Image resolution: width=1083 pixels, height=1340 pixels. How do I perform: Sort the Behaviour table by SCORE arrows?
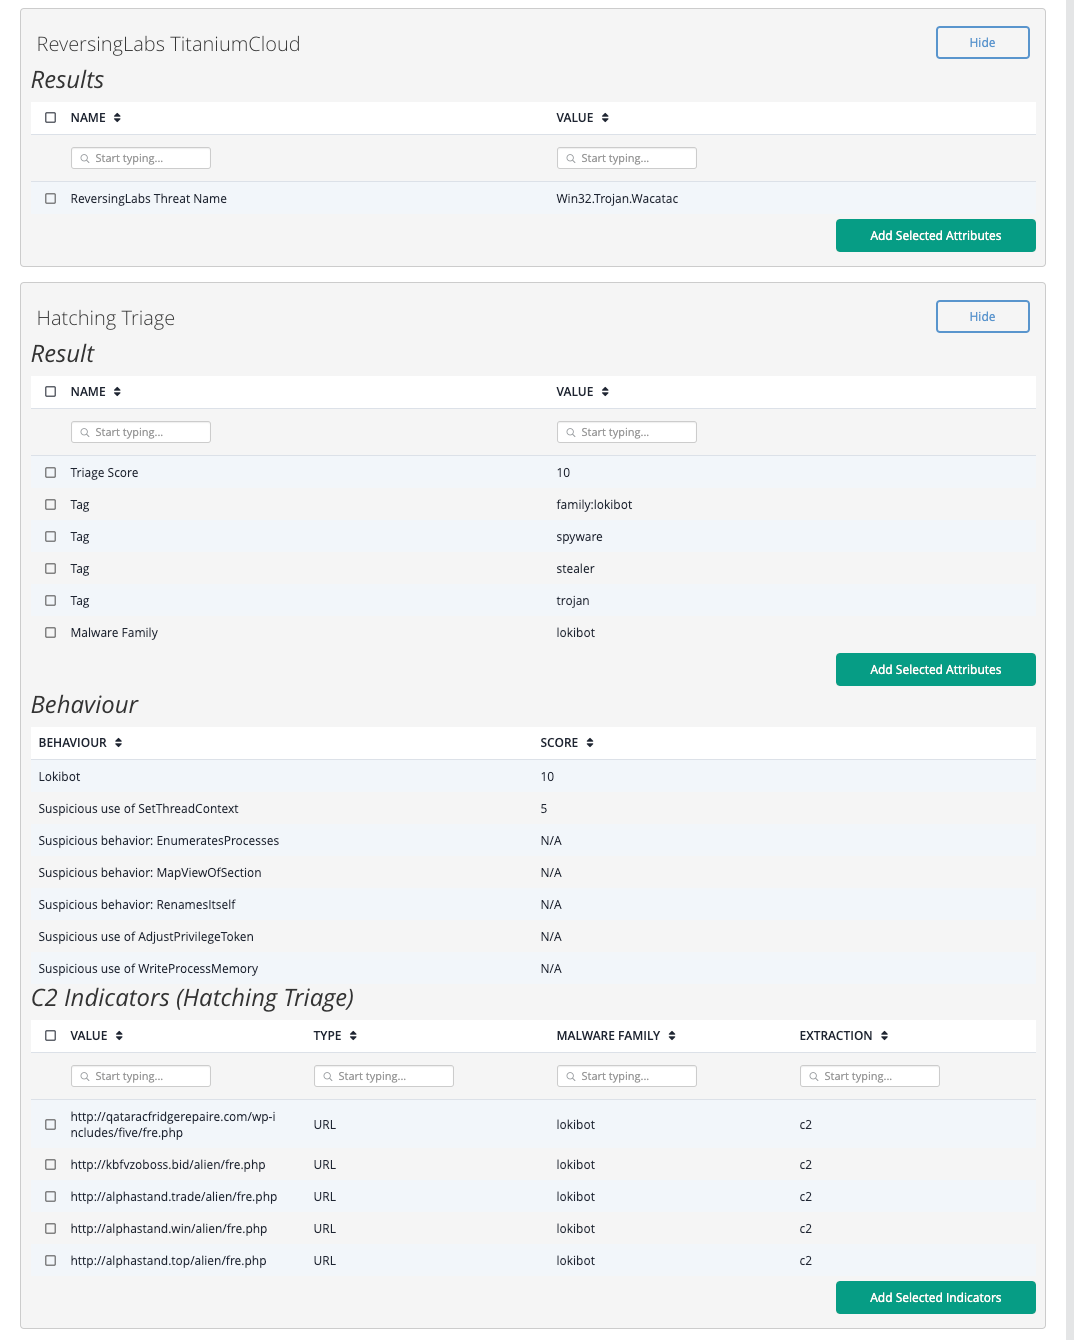(590, 743)
